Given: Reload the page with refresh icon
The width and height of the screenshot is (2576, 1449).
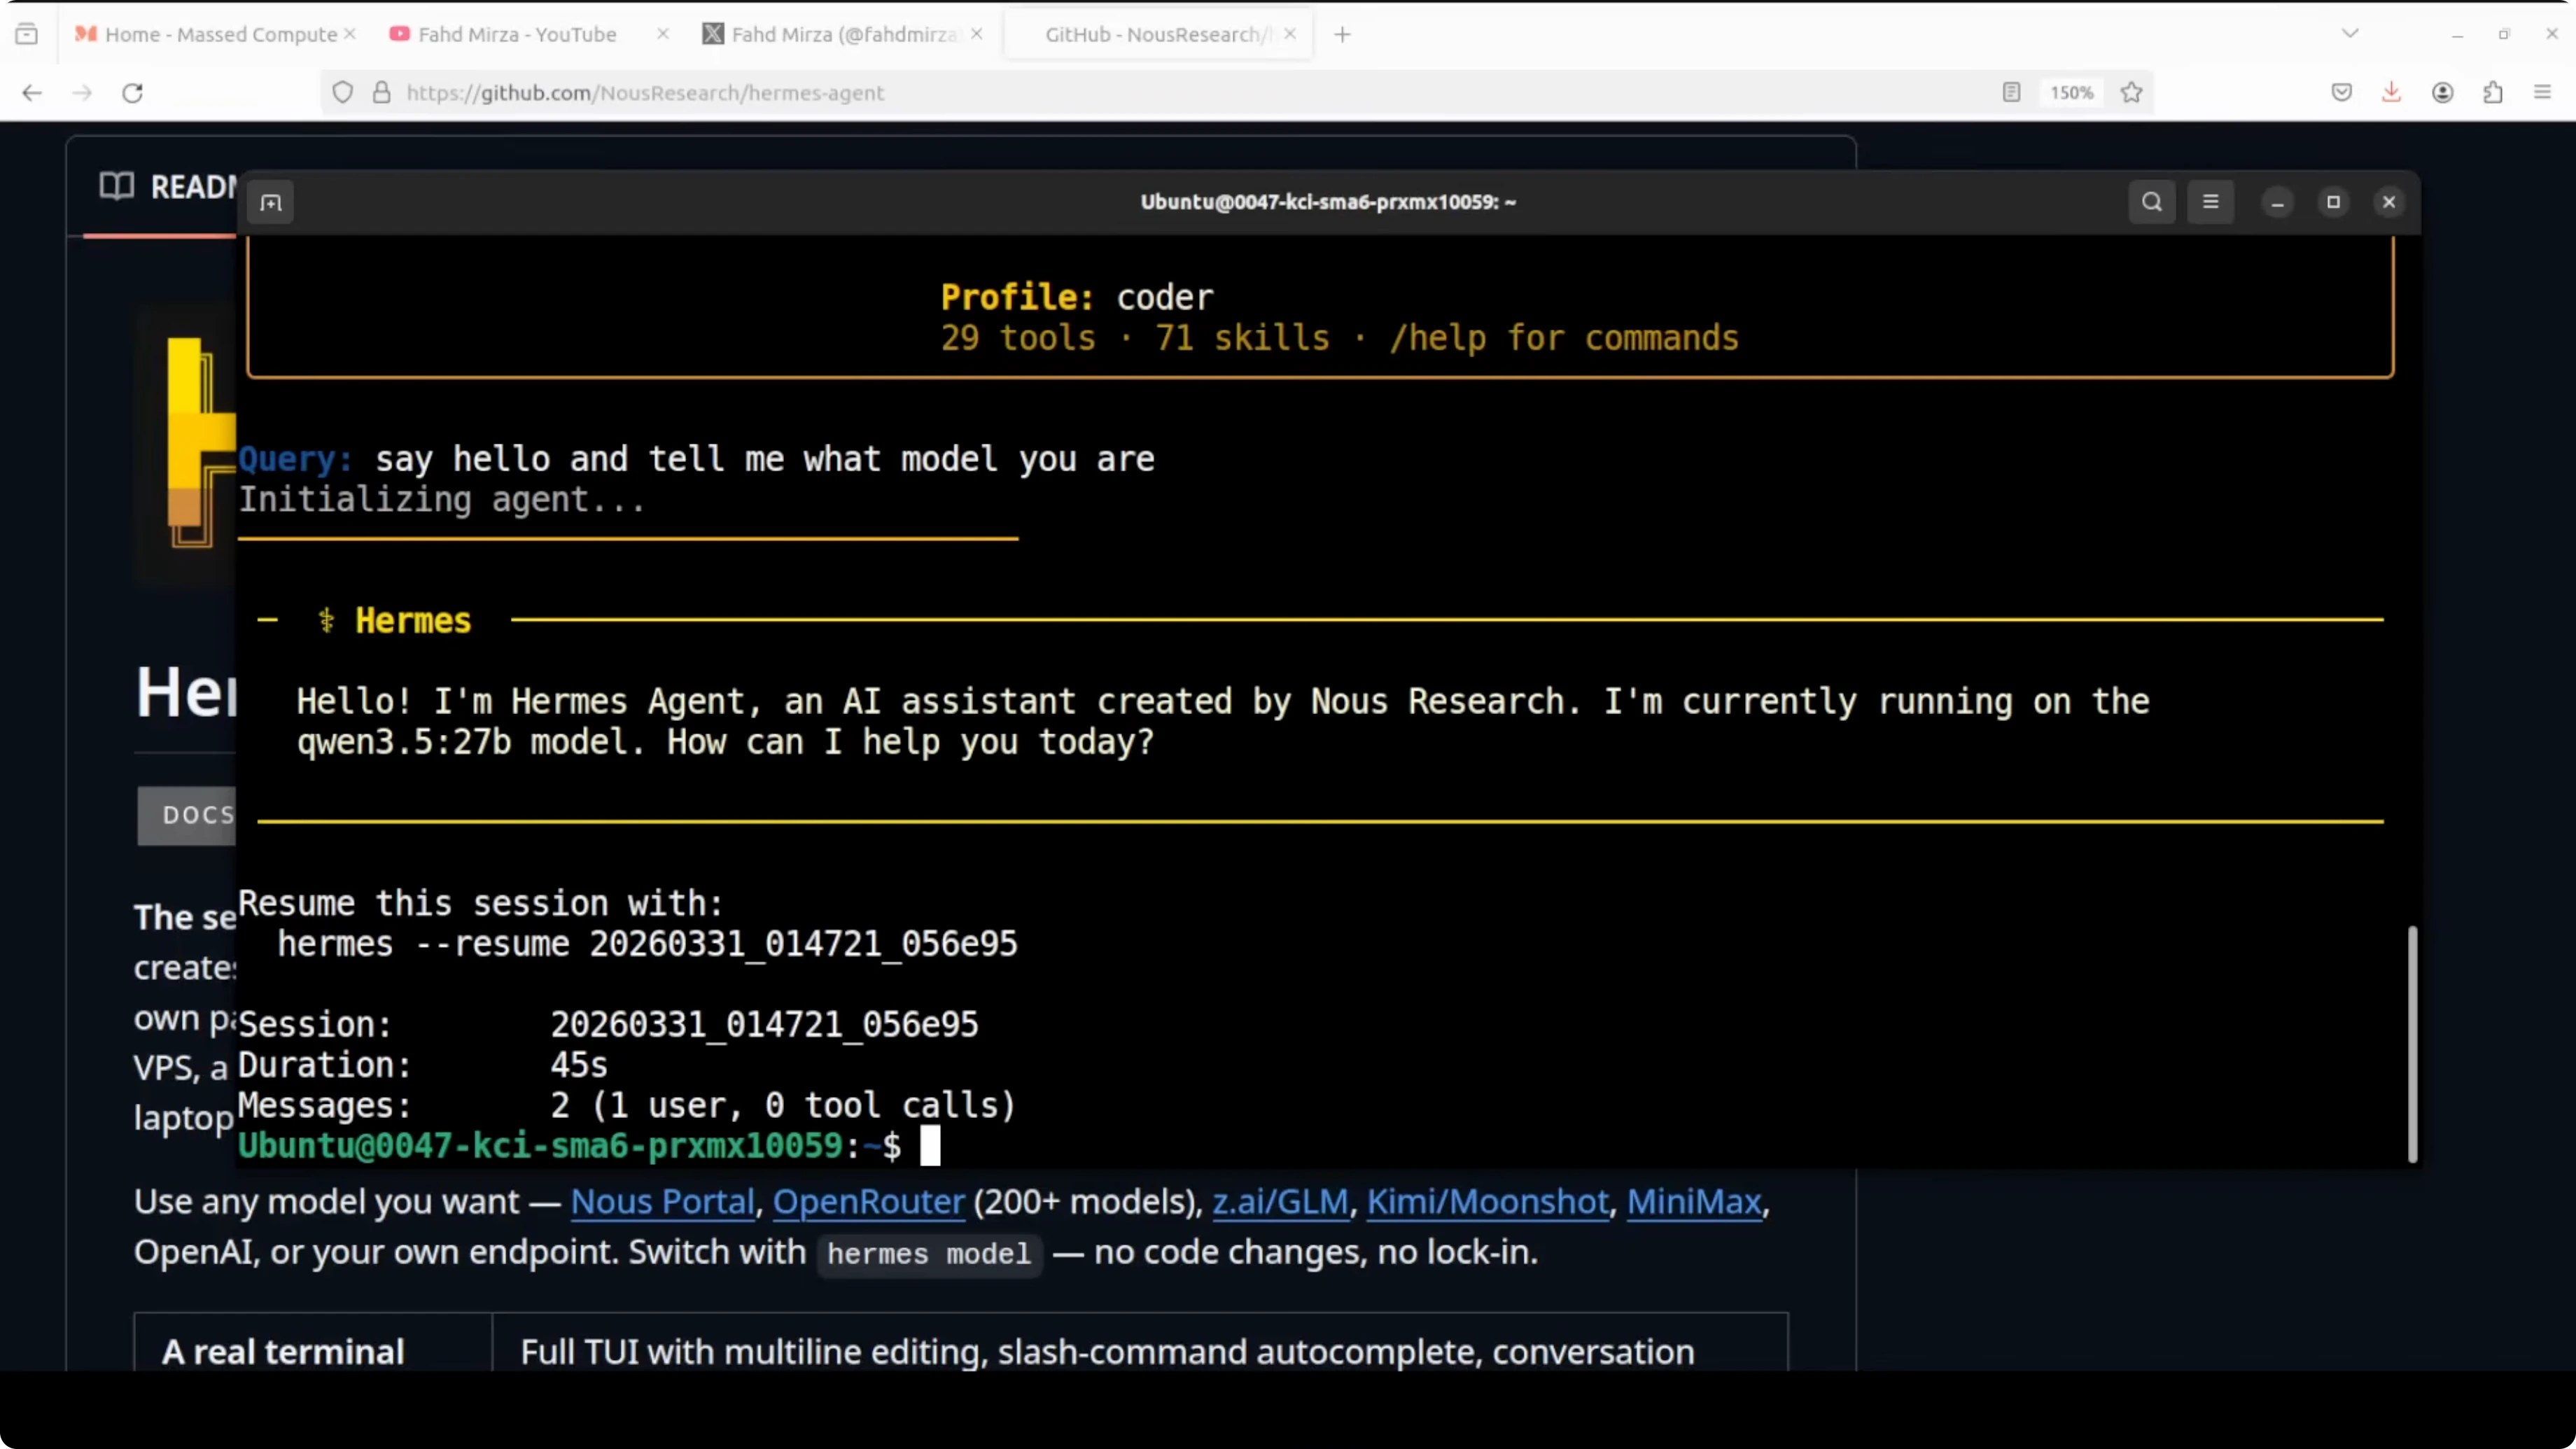Looking at the screenshot, I should tap(132, 93).
